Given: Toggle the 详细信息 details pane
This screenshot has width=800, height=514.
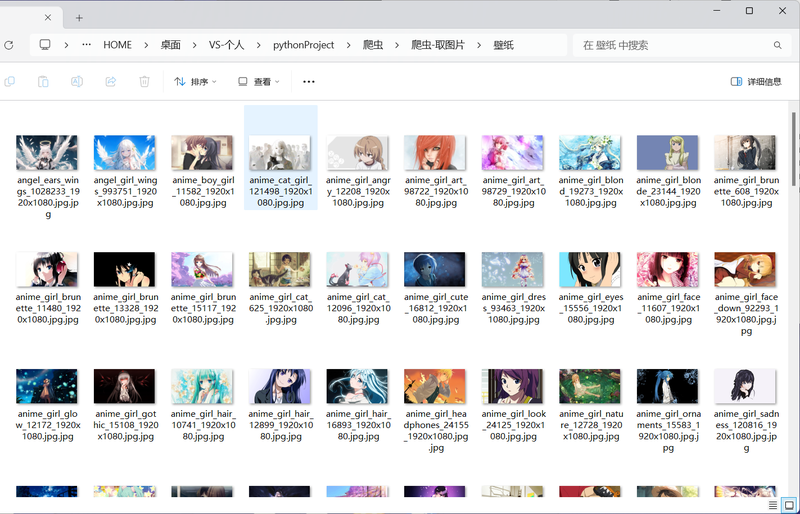Looking at the screenshot, I should (756, 82).
